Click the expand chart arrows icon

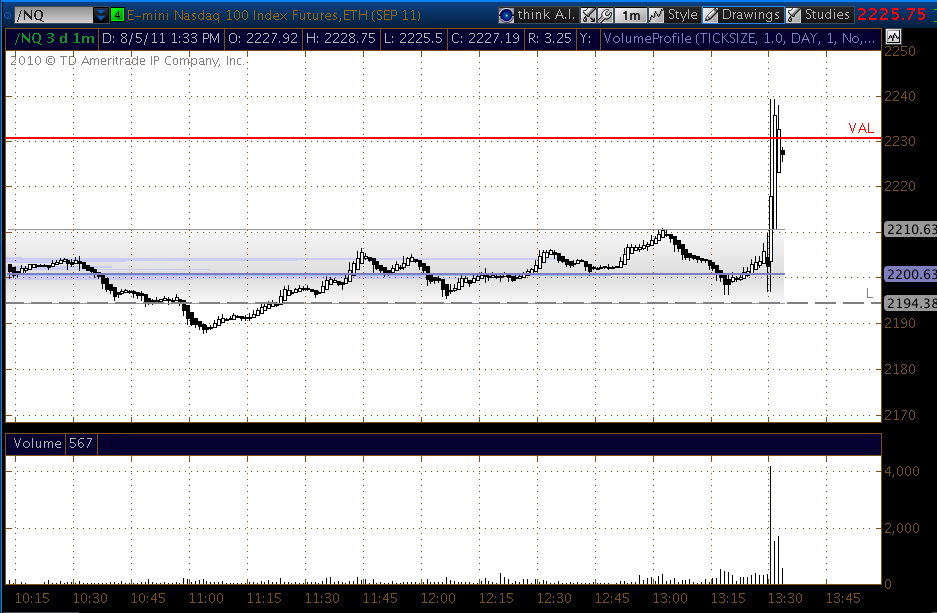589,15
